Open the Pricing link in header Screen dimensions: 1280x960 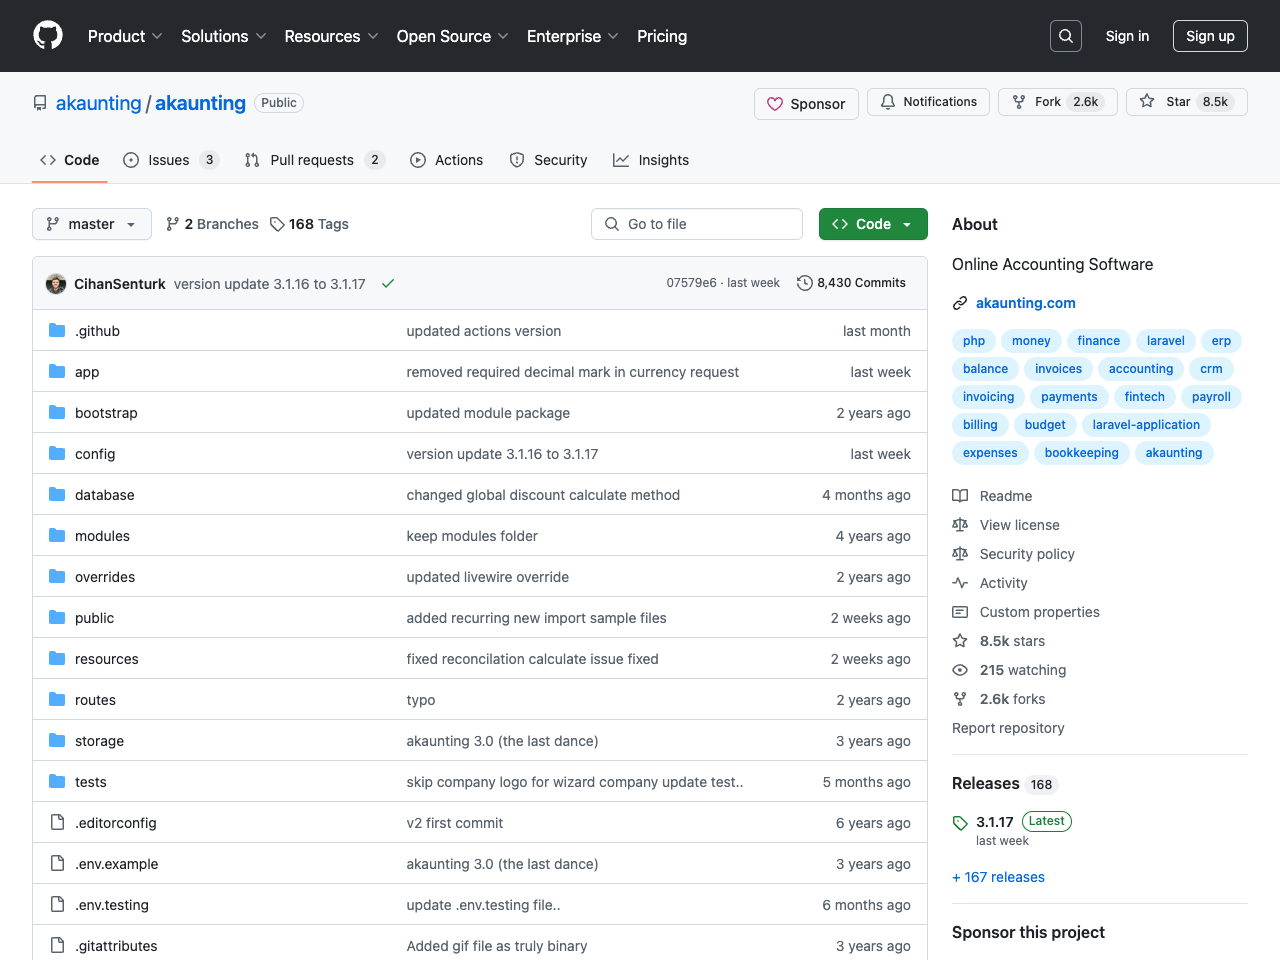[x=662, y=36]
